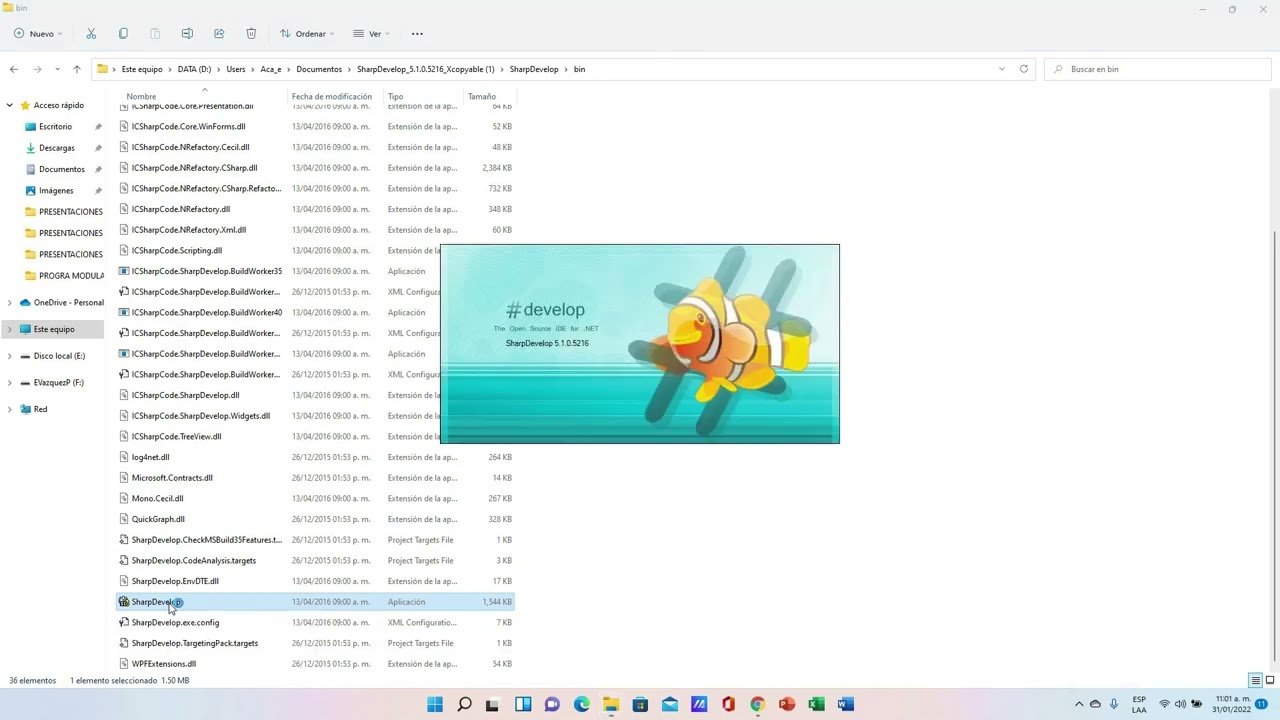This screenshot has height=720, width=1280.
Task: Click the SharpDevelop splash screen image
Action: pyautogui.click(x=640, y=343)
